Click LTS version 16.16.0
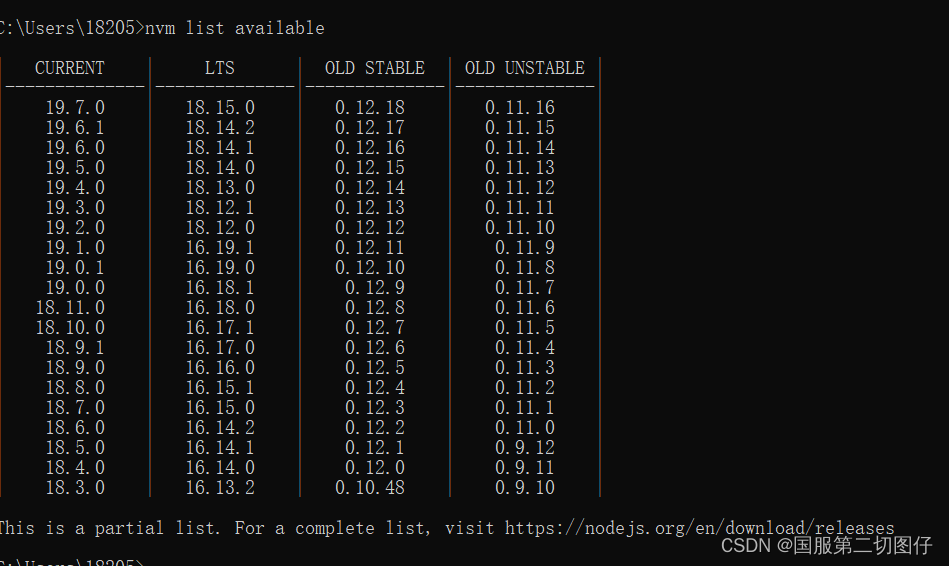This screenshot has height=566, width=949. tap(220, 367)
